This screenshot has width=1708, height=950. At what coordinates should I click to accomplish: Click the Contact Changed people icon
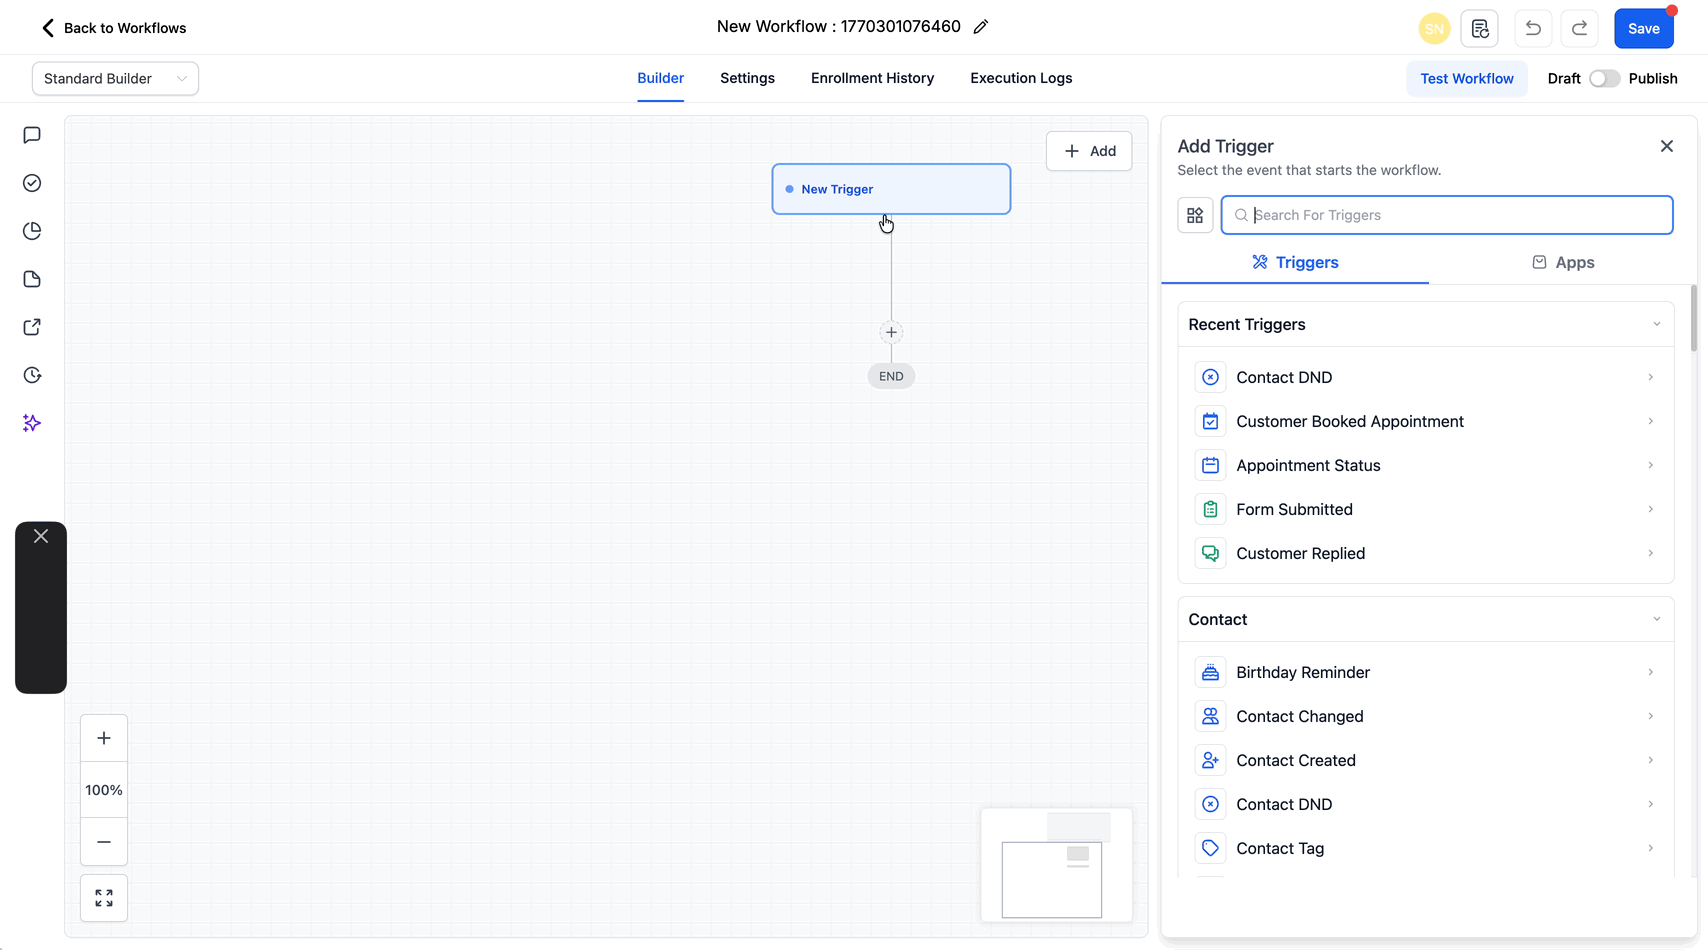[x=1210, y=716]
